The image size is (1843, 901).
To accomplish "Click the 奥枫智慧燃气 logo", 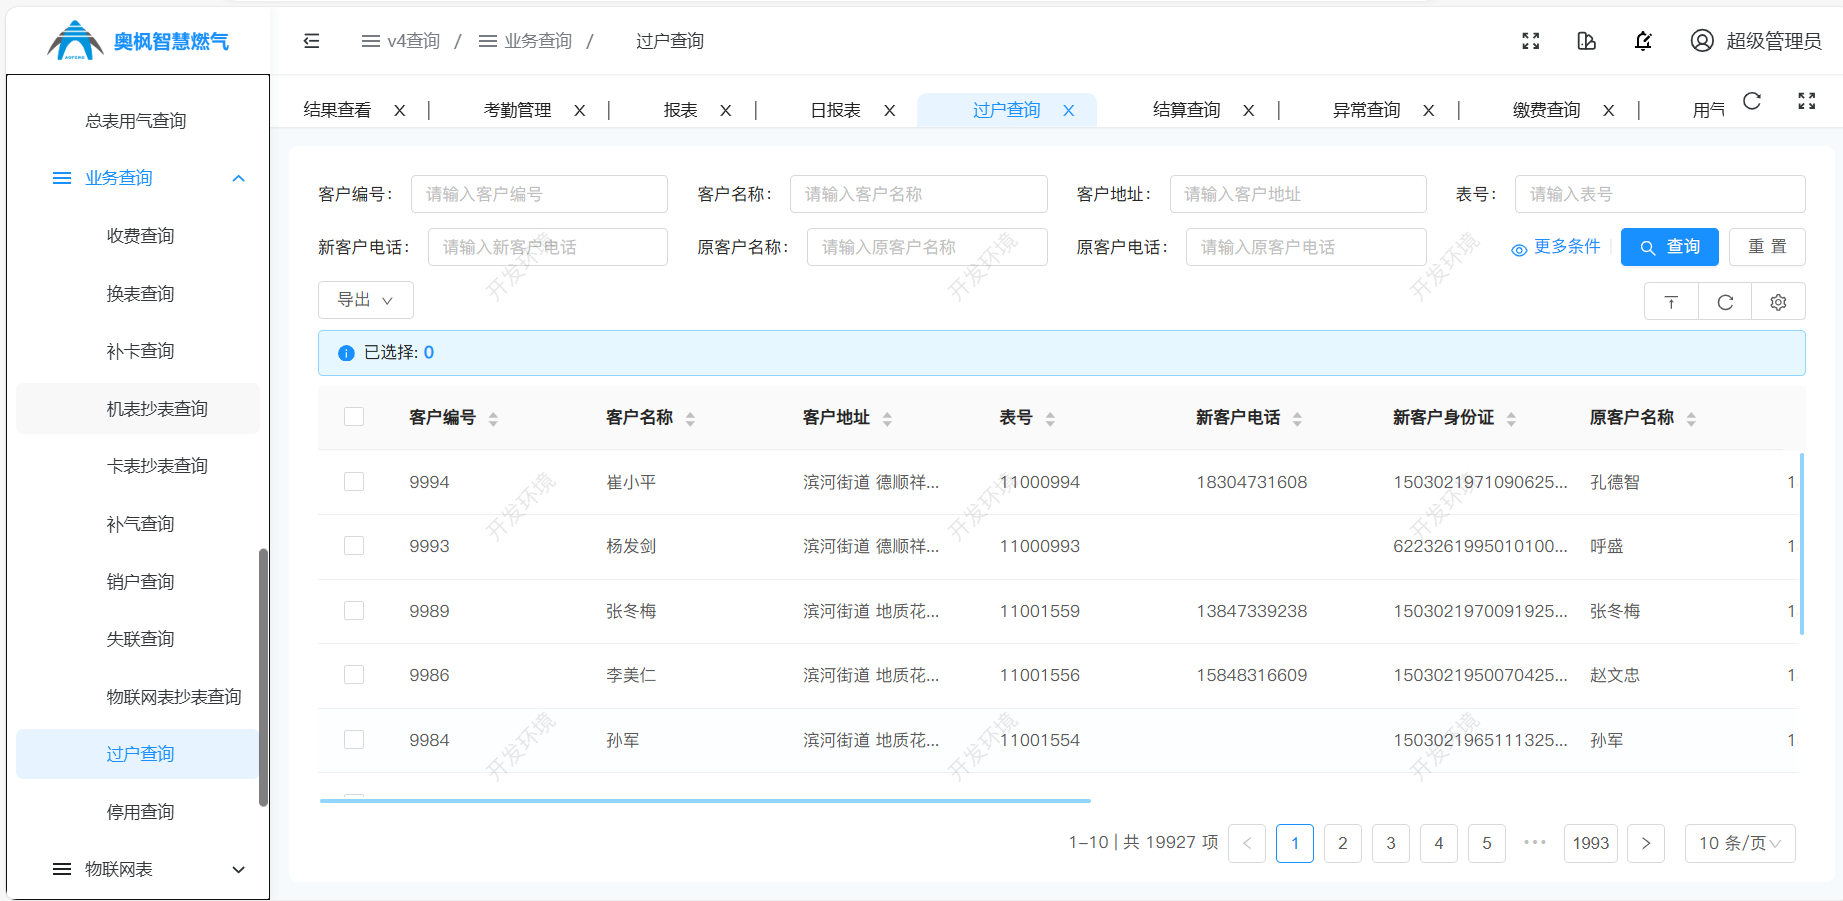I will point(138,41).
